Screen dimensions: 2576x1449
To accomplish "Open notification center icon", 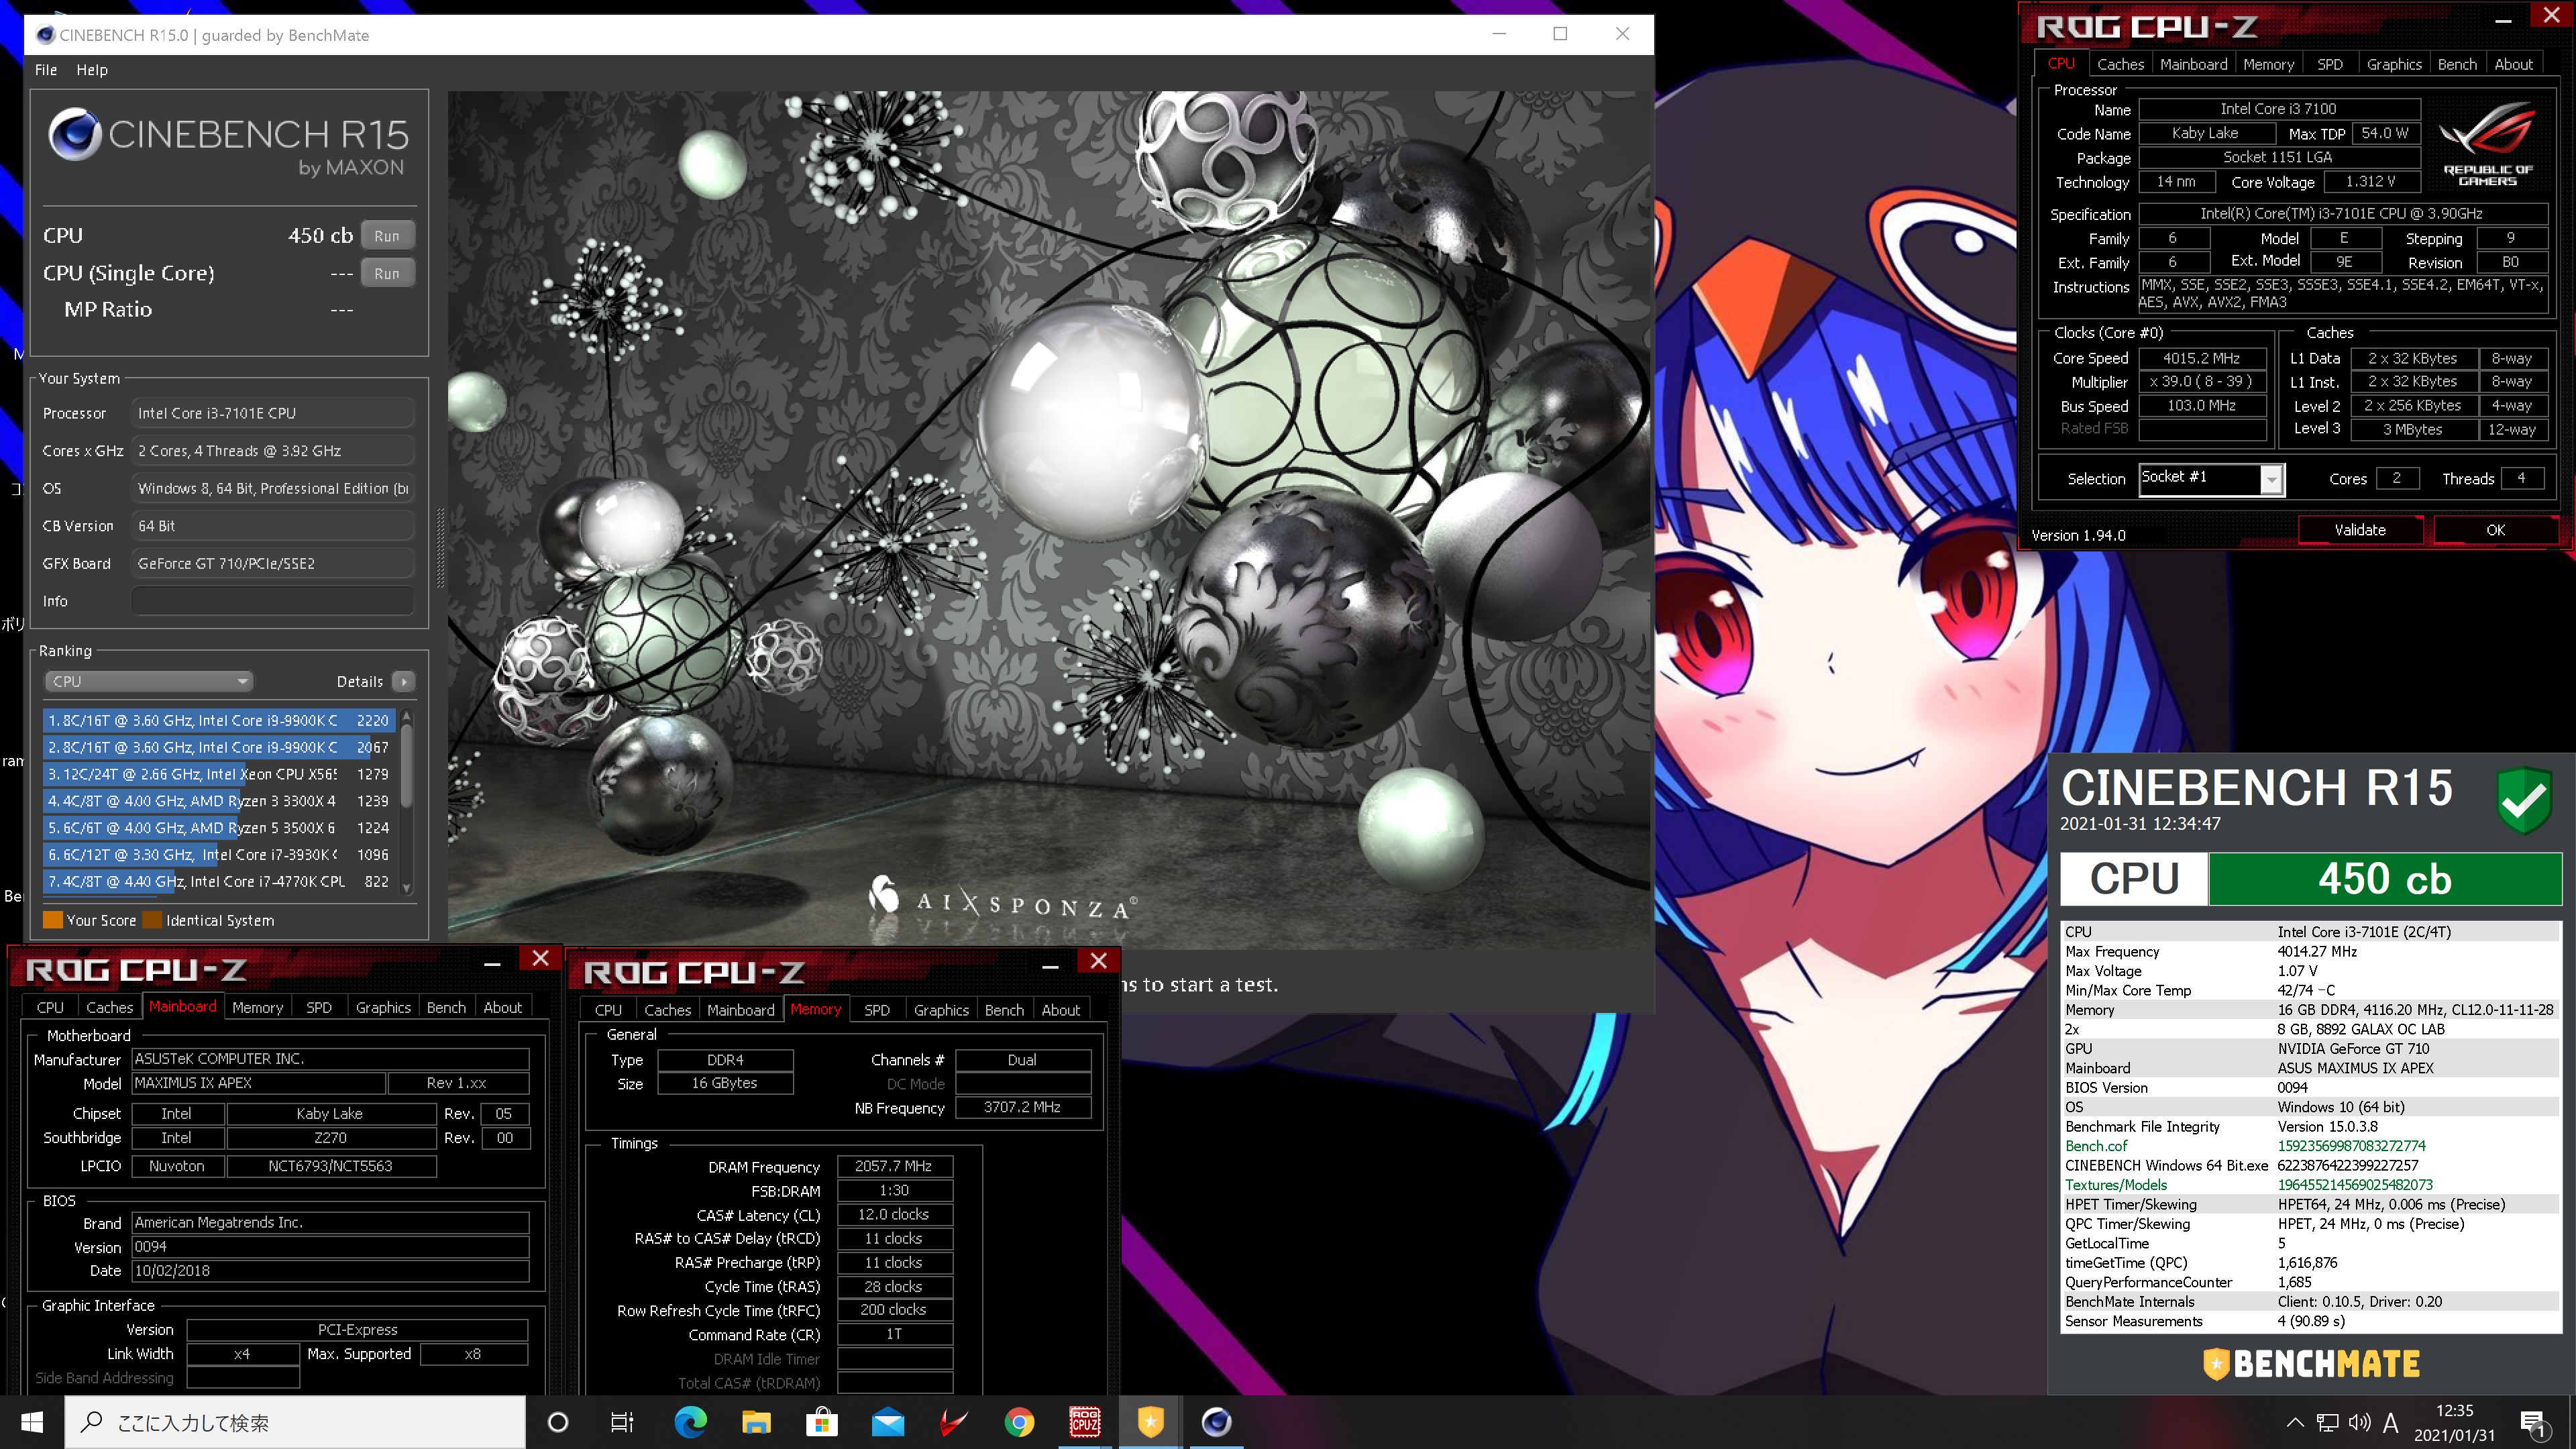I will coord(2533,1423).
